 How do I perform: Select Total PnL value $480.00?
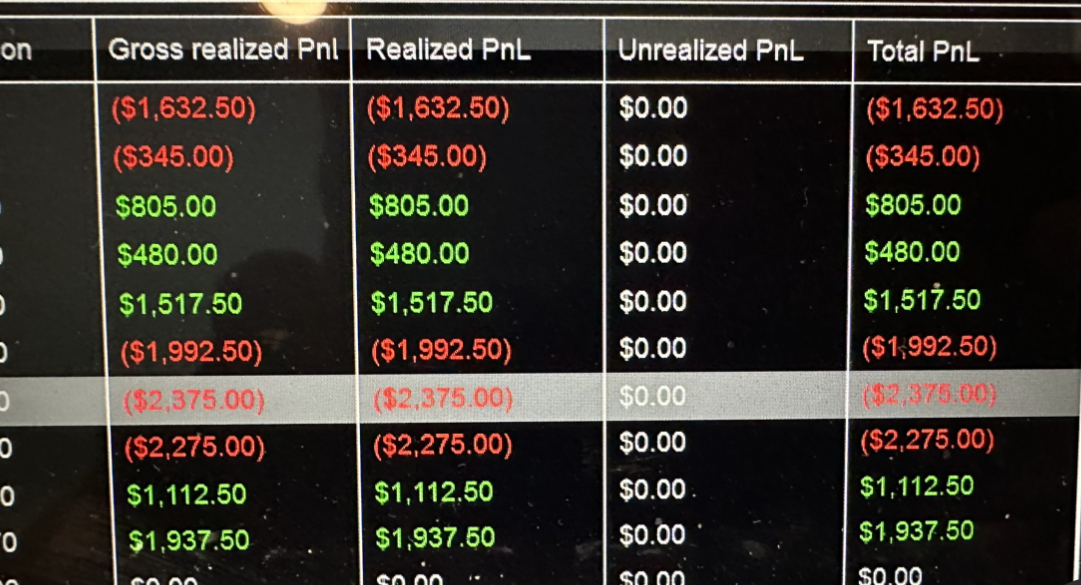click(x=911, y=252)
